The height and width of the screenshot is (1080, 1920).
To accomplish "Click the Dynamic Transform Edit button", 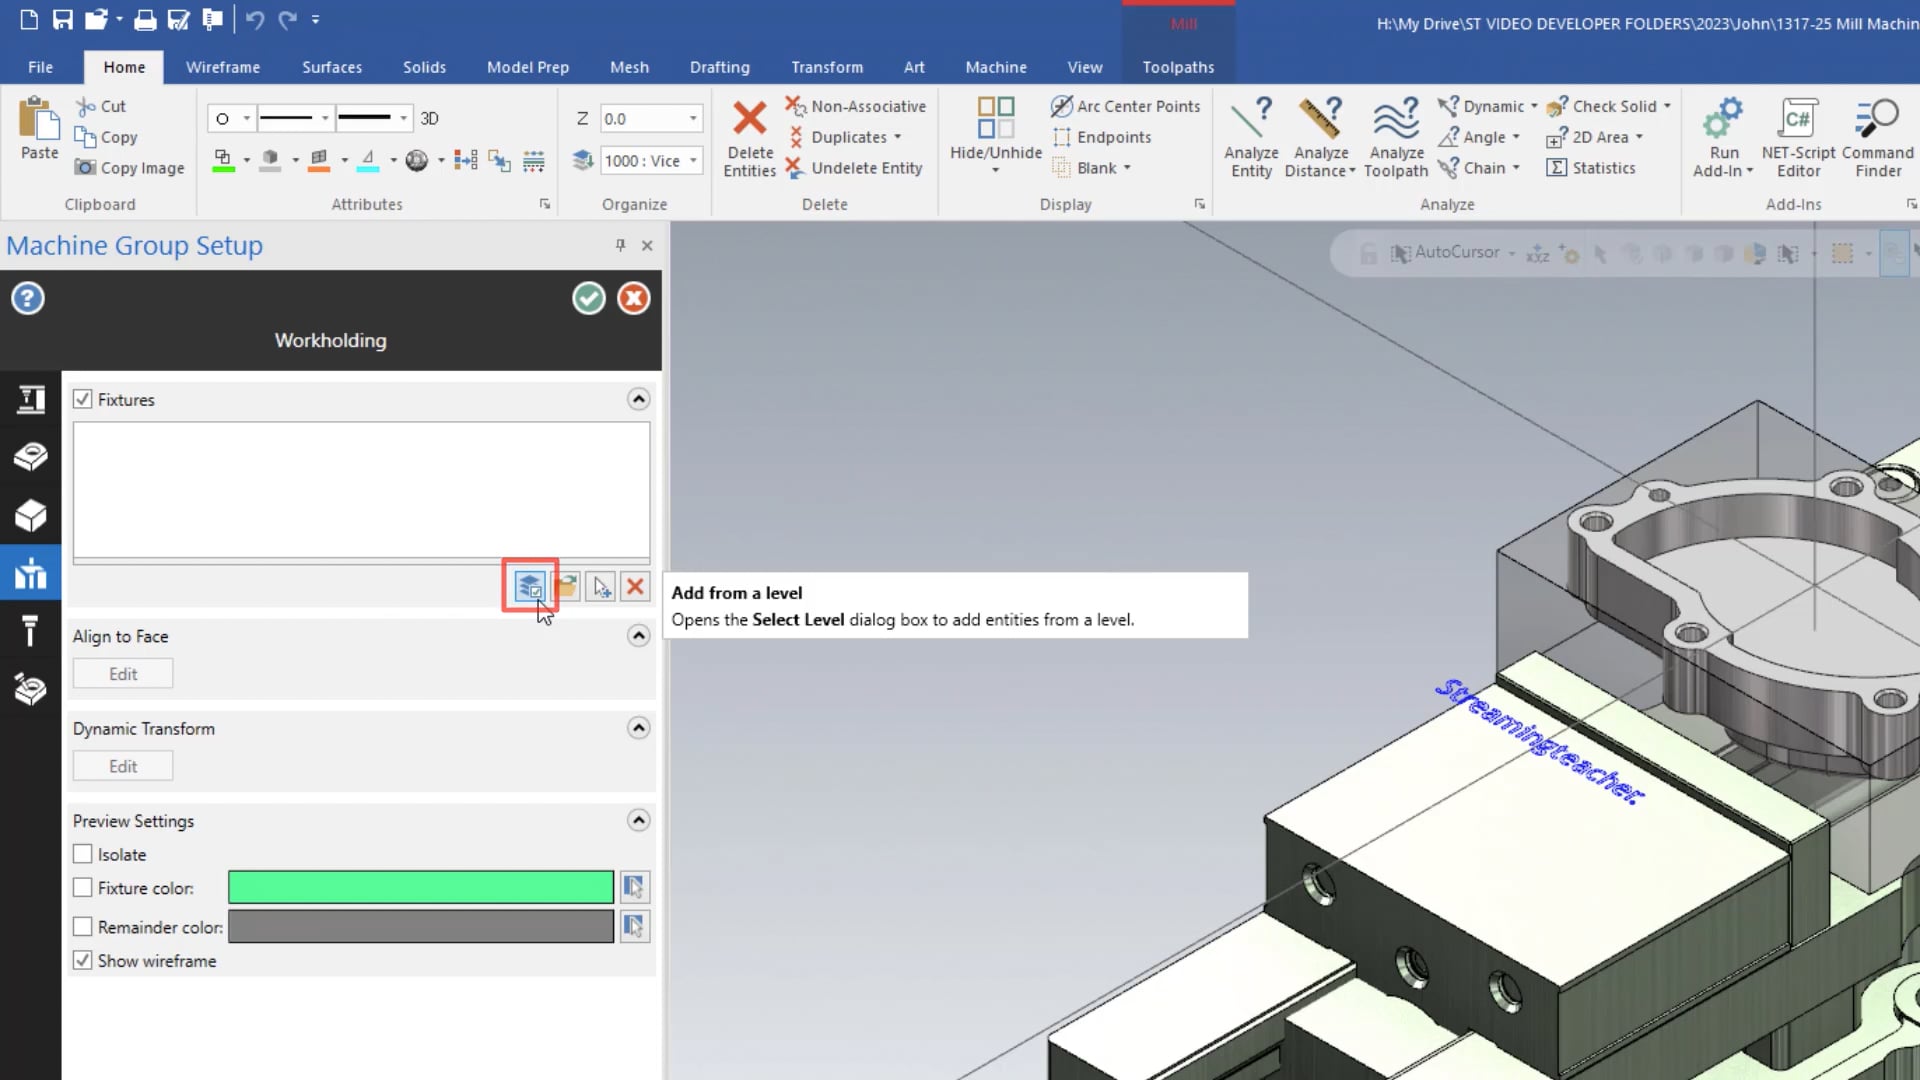I will click(x=121, y=765).
